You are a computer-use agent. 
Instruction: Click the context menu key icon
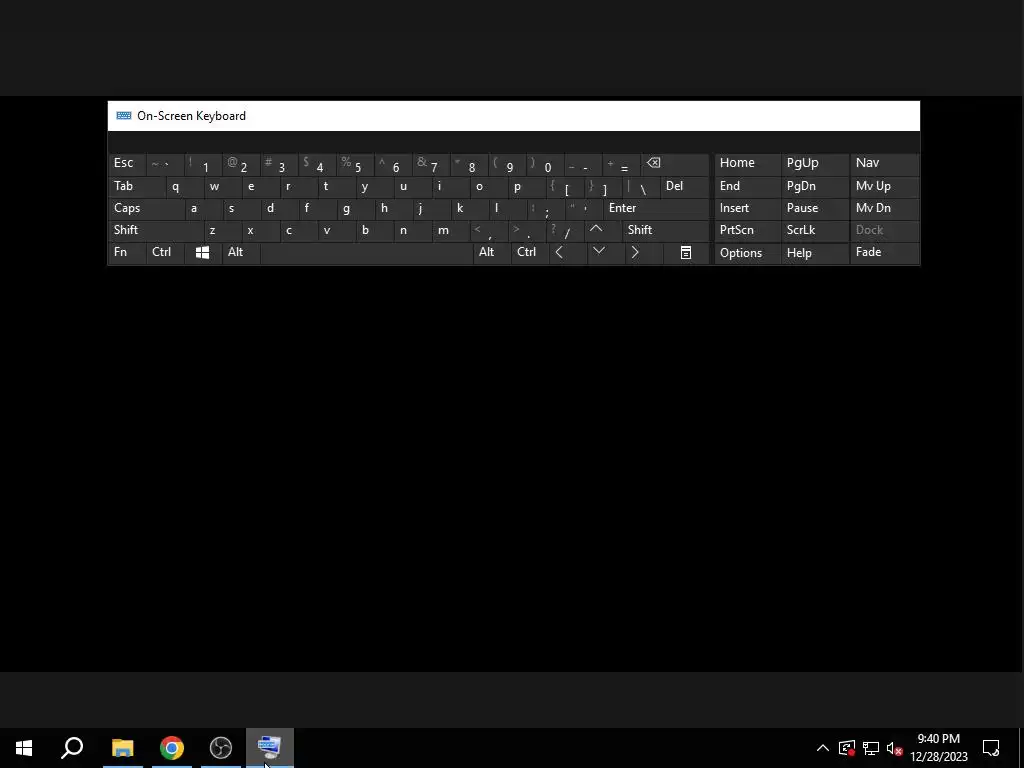(686, 253)
